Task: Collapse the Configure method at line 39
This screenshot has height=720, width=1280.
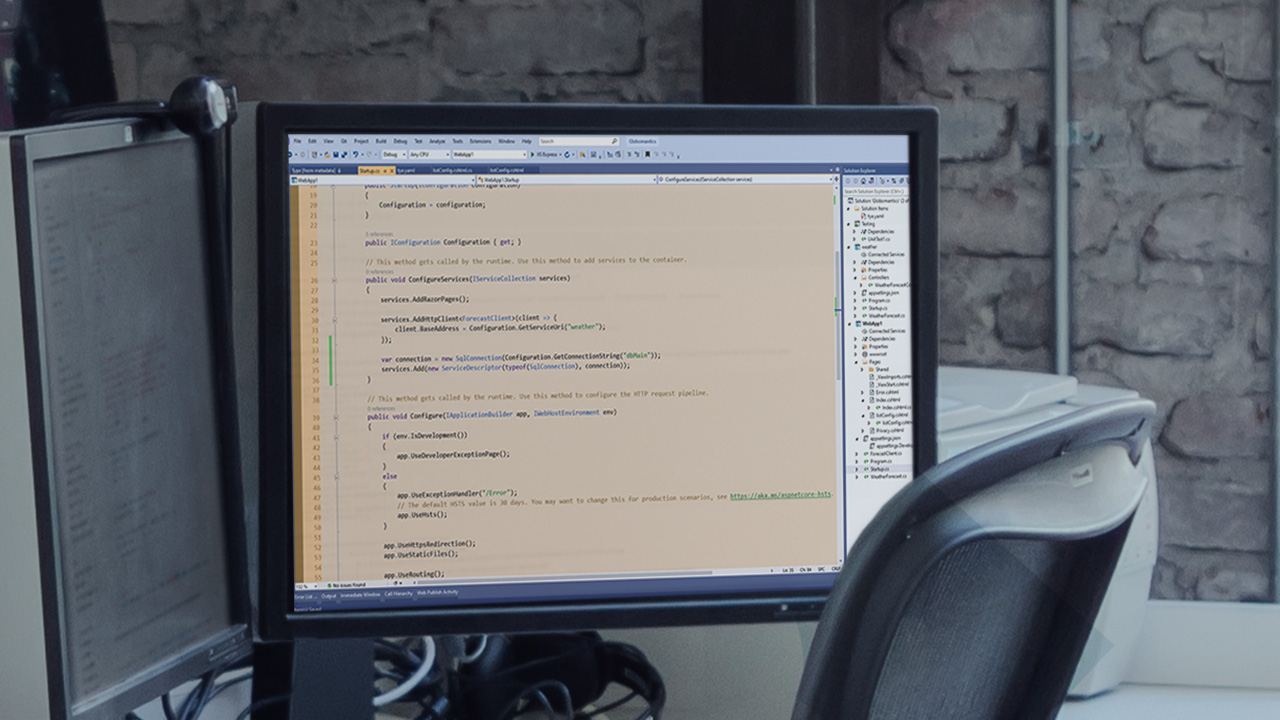Action: [x=335, y=413]
